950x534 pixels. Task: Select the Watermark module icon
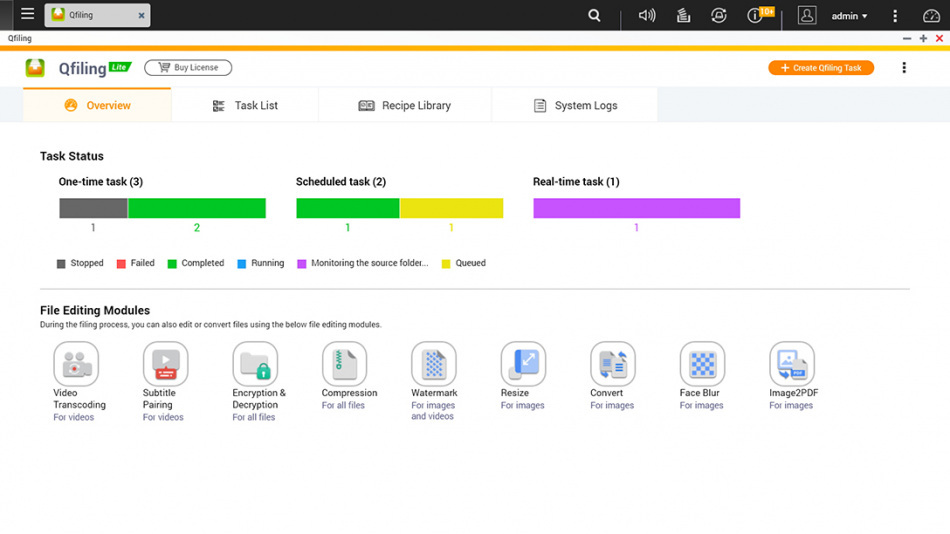pos(434,363)
